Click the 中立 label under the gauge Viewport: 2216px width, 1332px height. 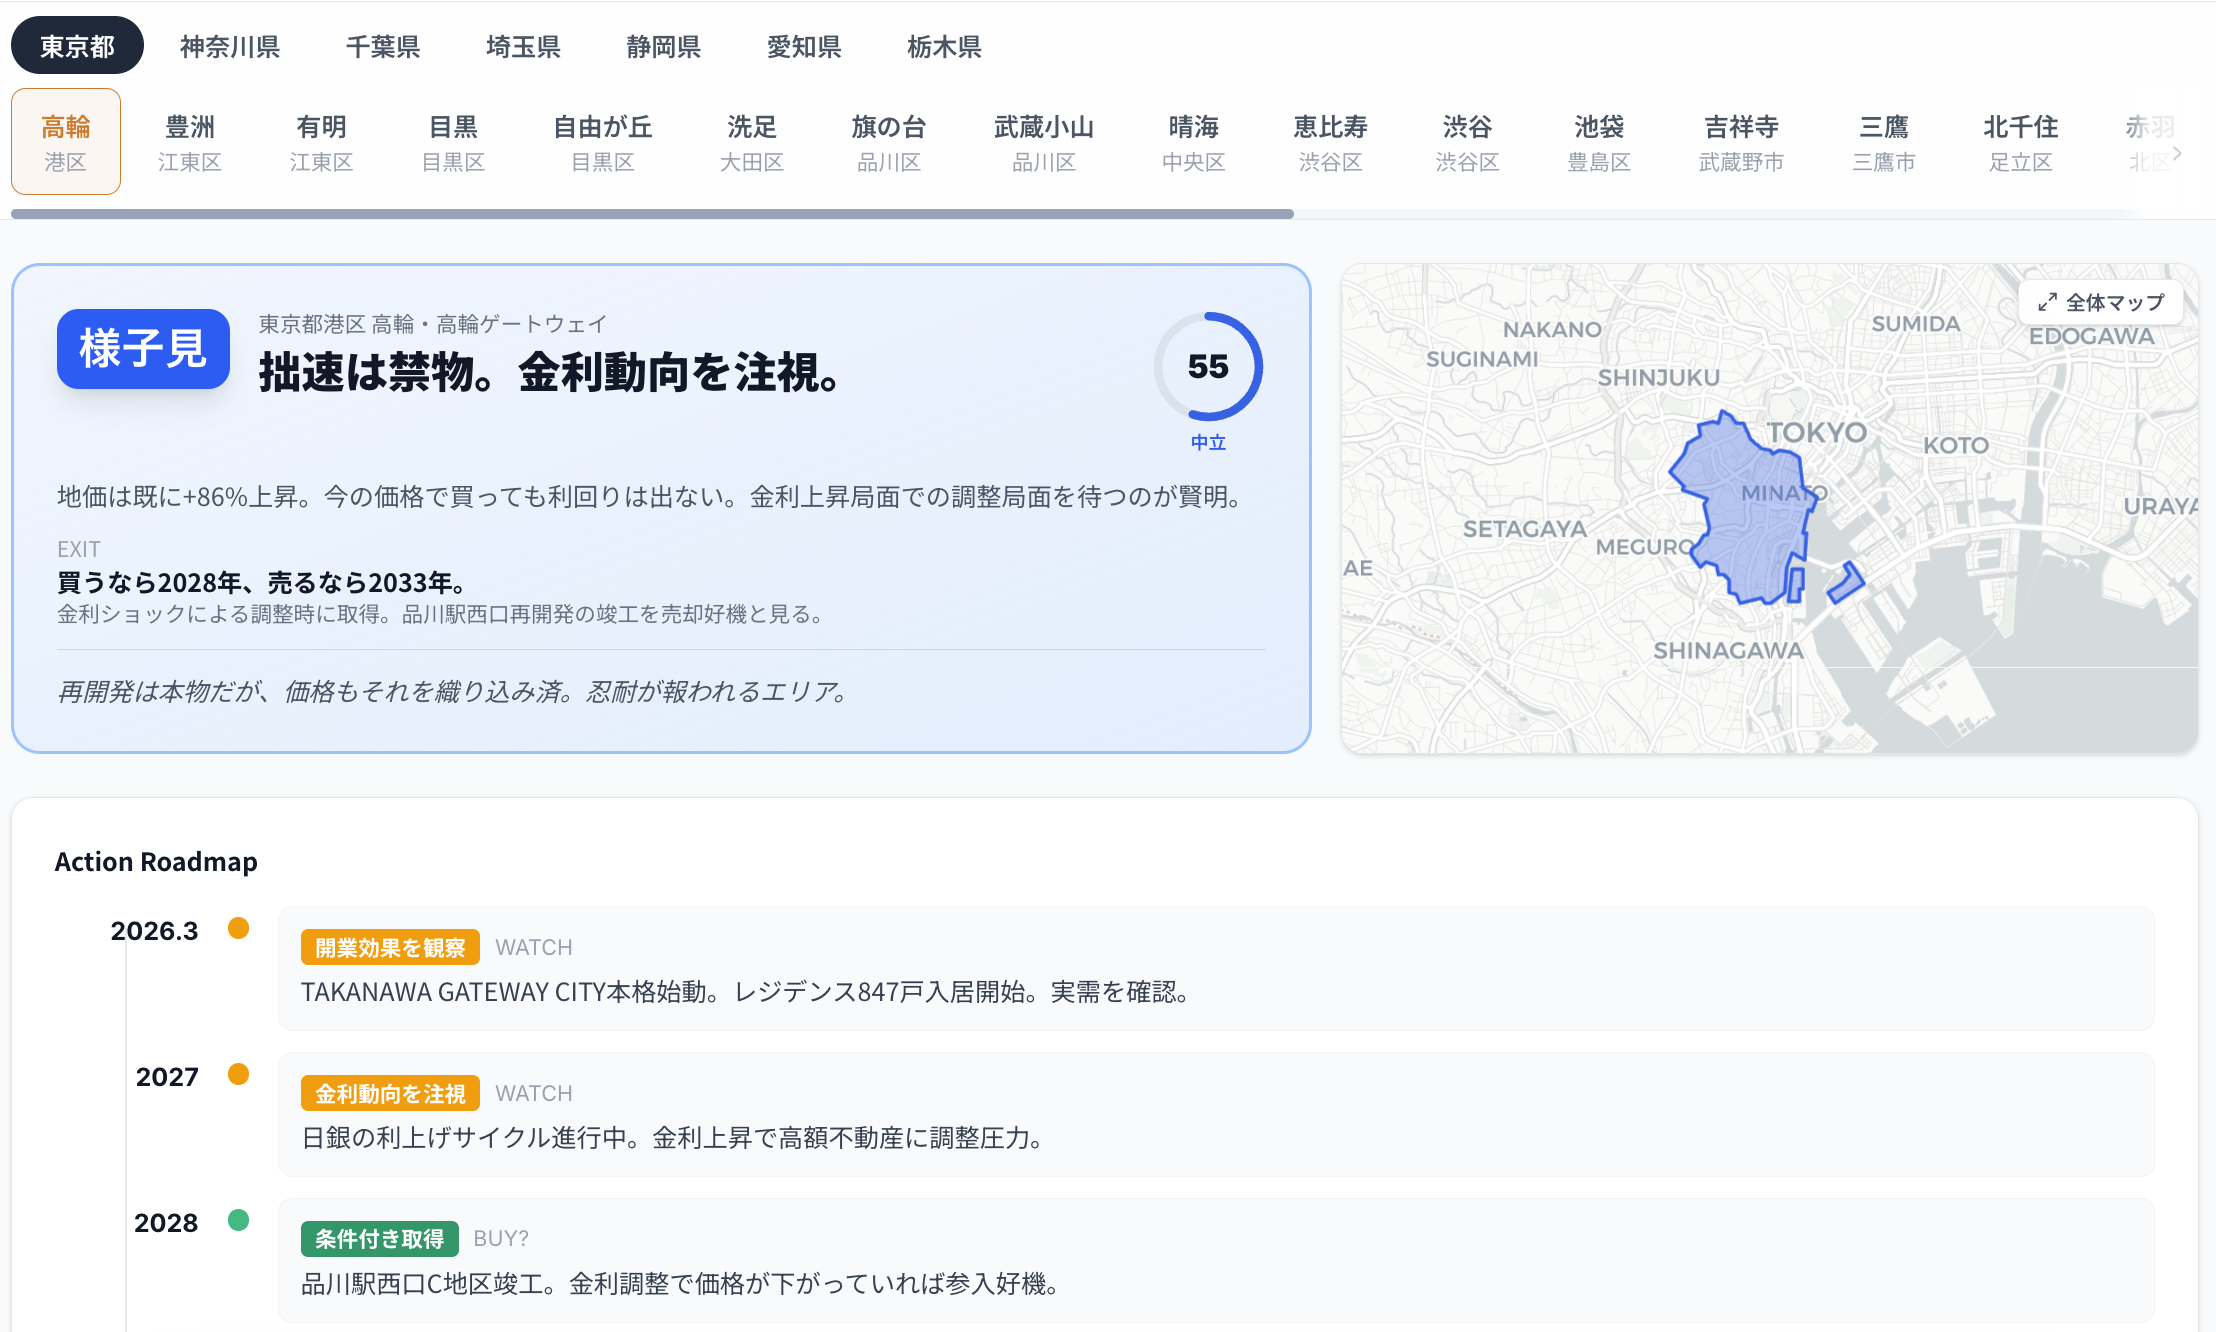tap(1208, 442)
